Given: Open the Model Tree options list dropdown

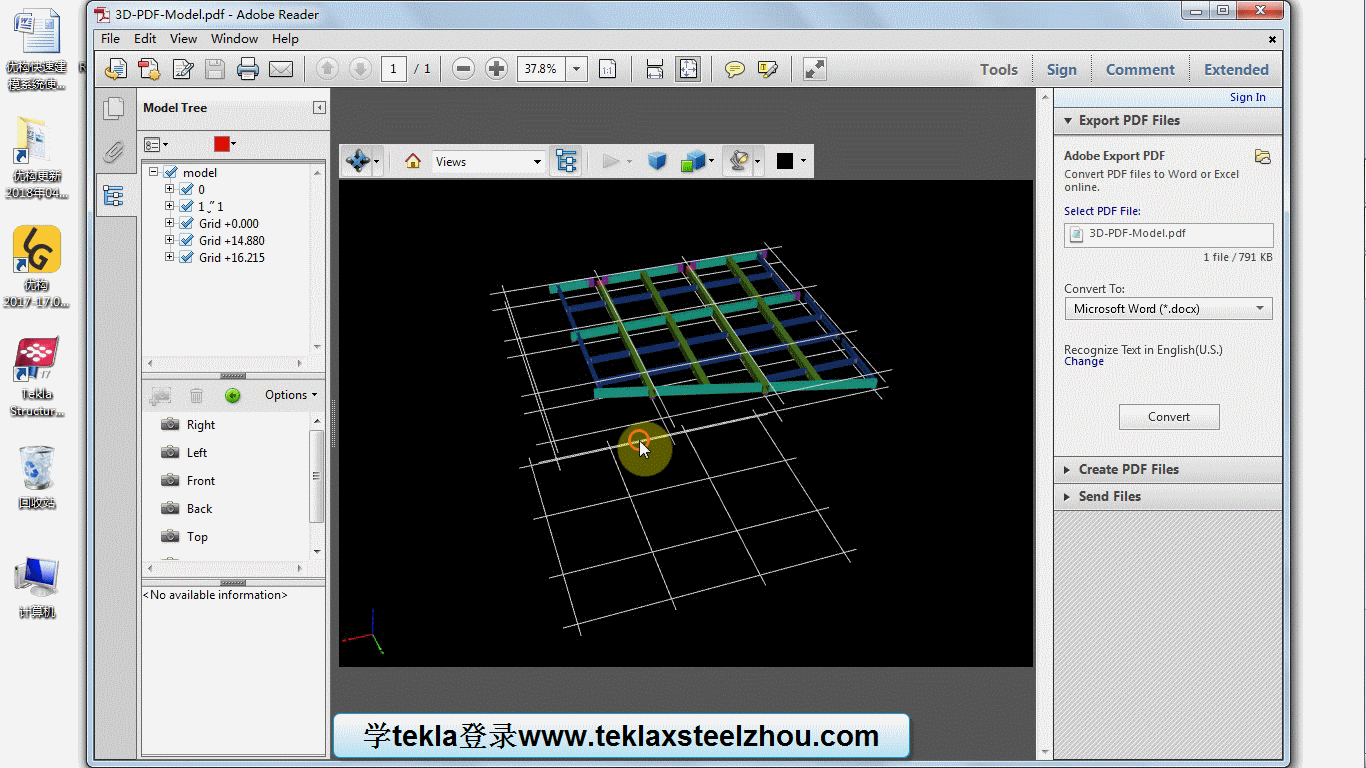Looking at the screenshot, I should coord(156,144).
